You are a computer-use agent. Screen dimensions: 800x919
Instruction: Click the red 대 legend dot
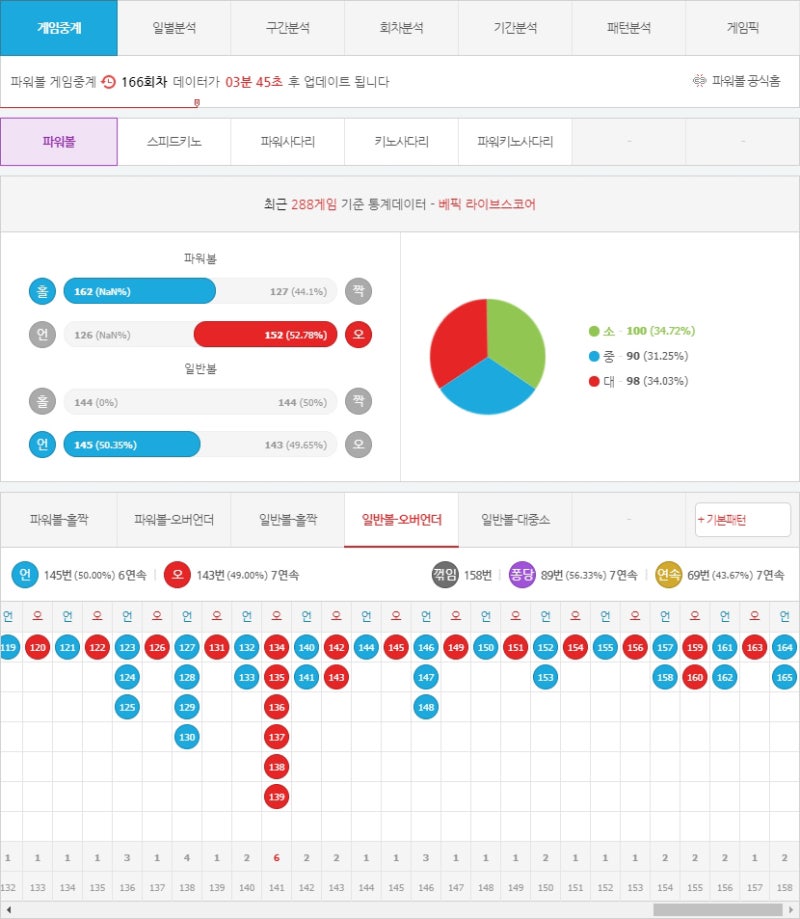click(594, 382)
